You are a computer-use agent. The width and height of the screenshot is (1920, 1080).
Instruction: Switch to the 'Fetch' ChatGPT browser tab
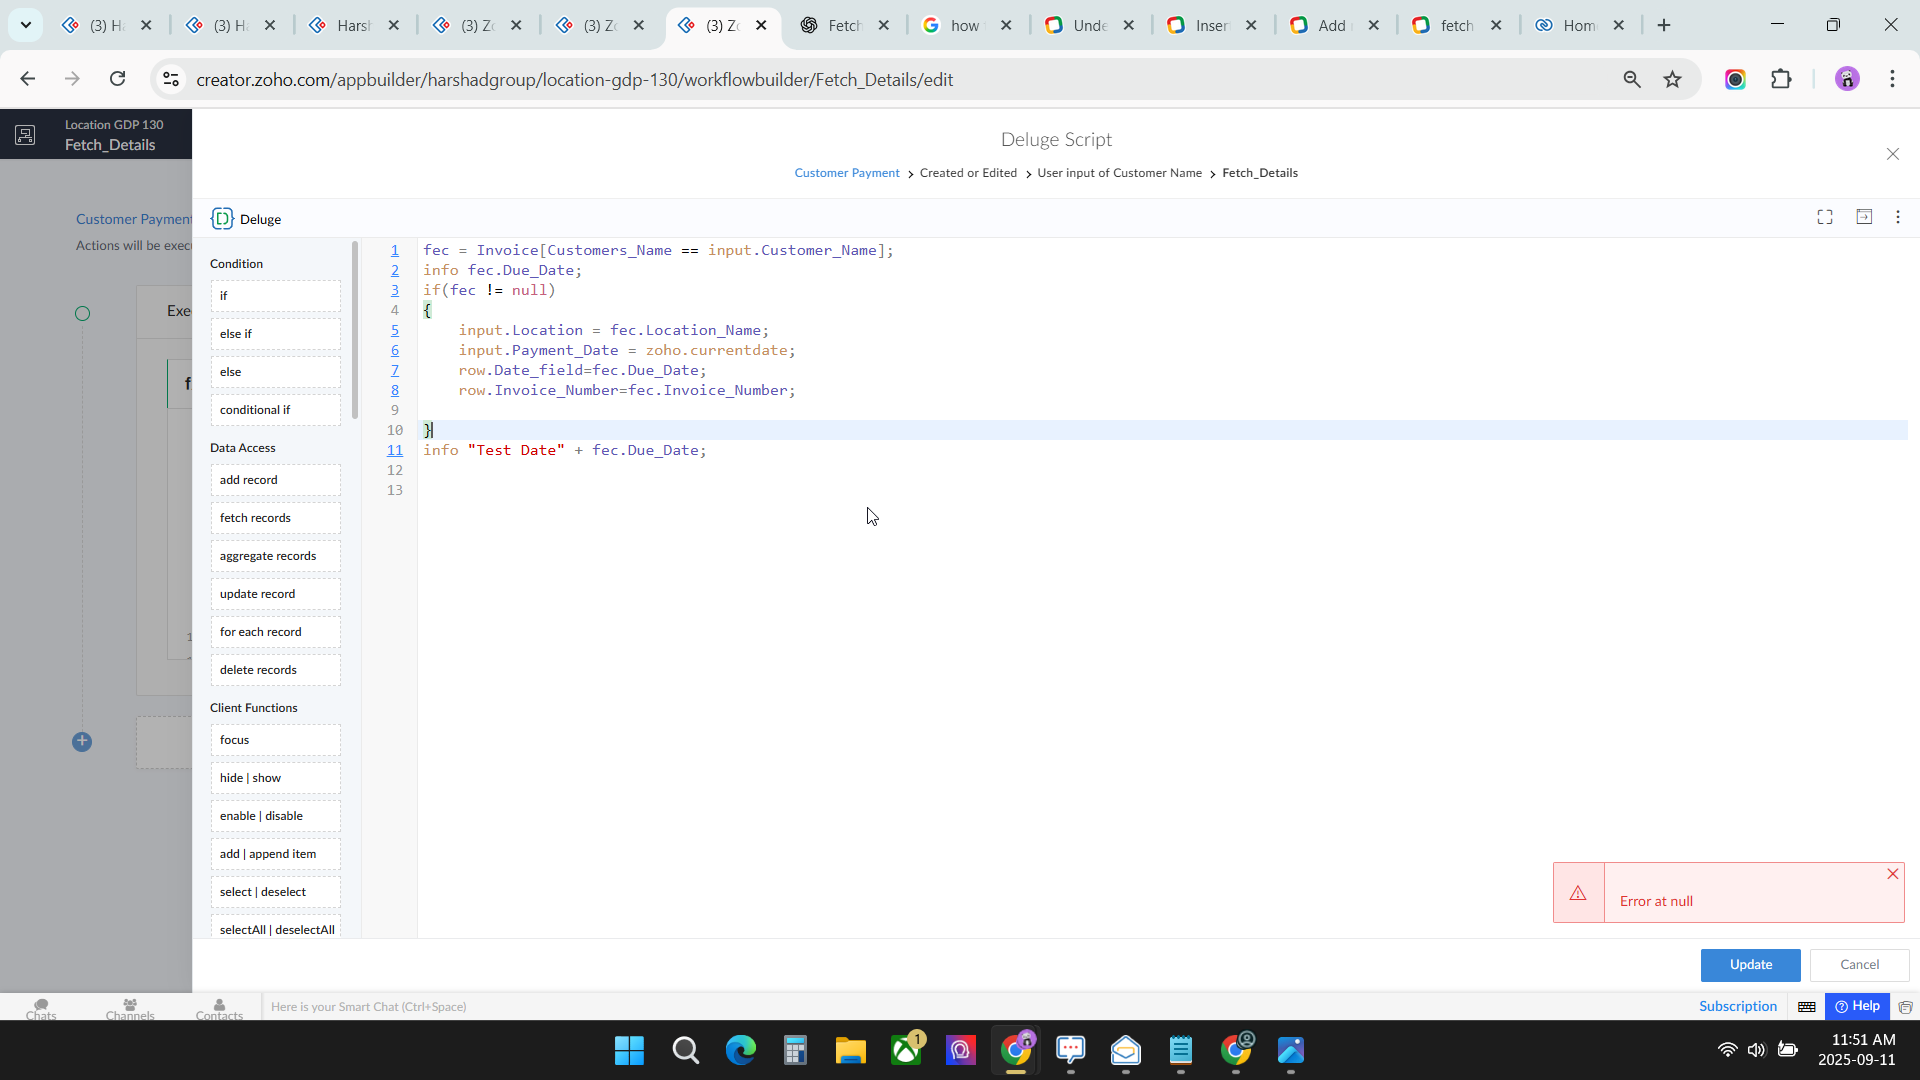point(843,25)
